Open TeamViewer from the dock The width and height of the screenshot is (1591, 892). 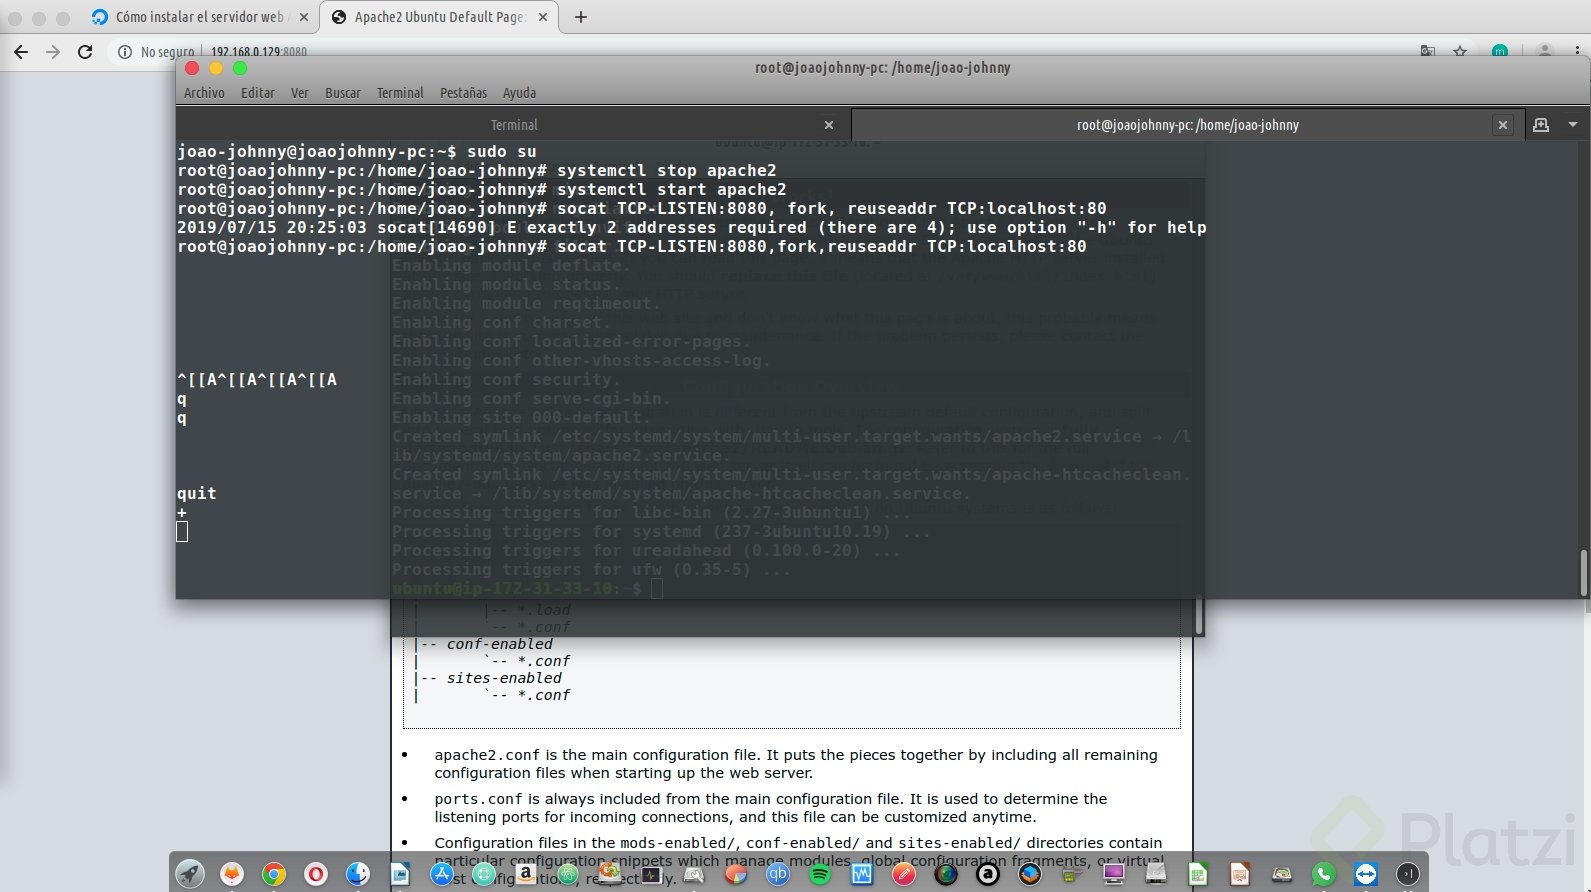pos(1366,874)
